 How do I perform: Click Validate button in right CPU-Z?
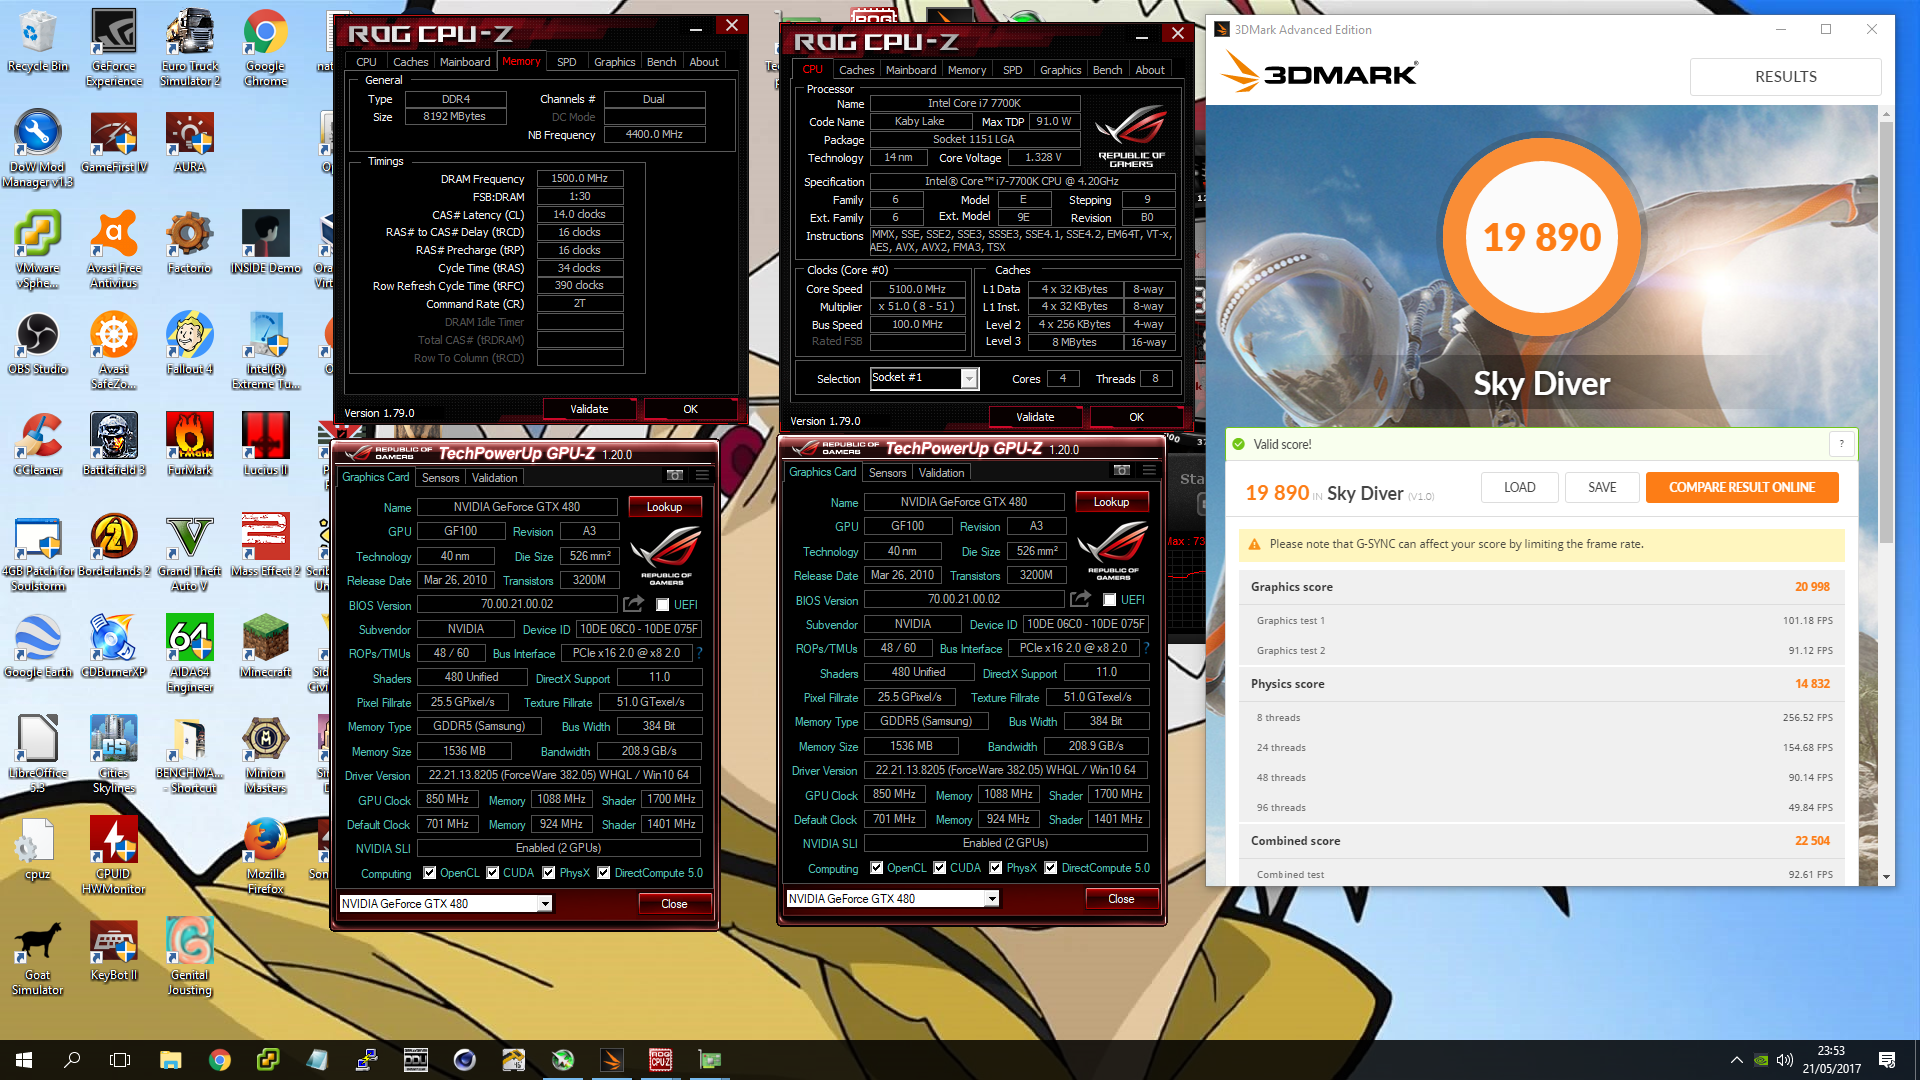point(1035,417)
